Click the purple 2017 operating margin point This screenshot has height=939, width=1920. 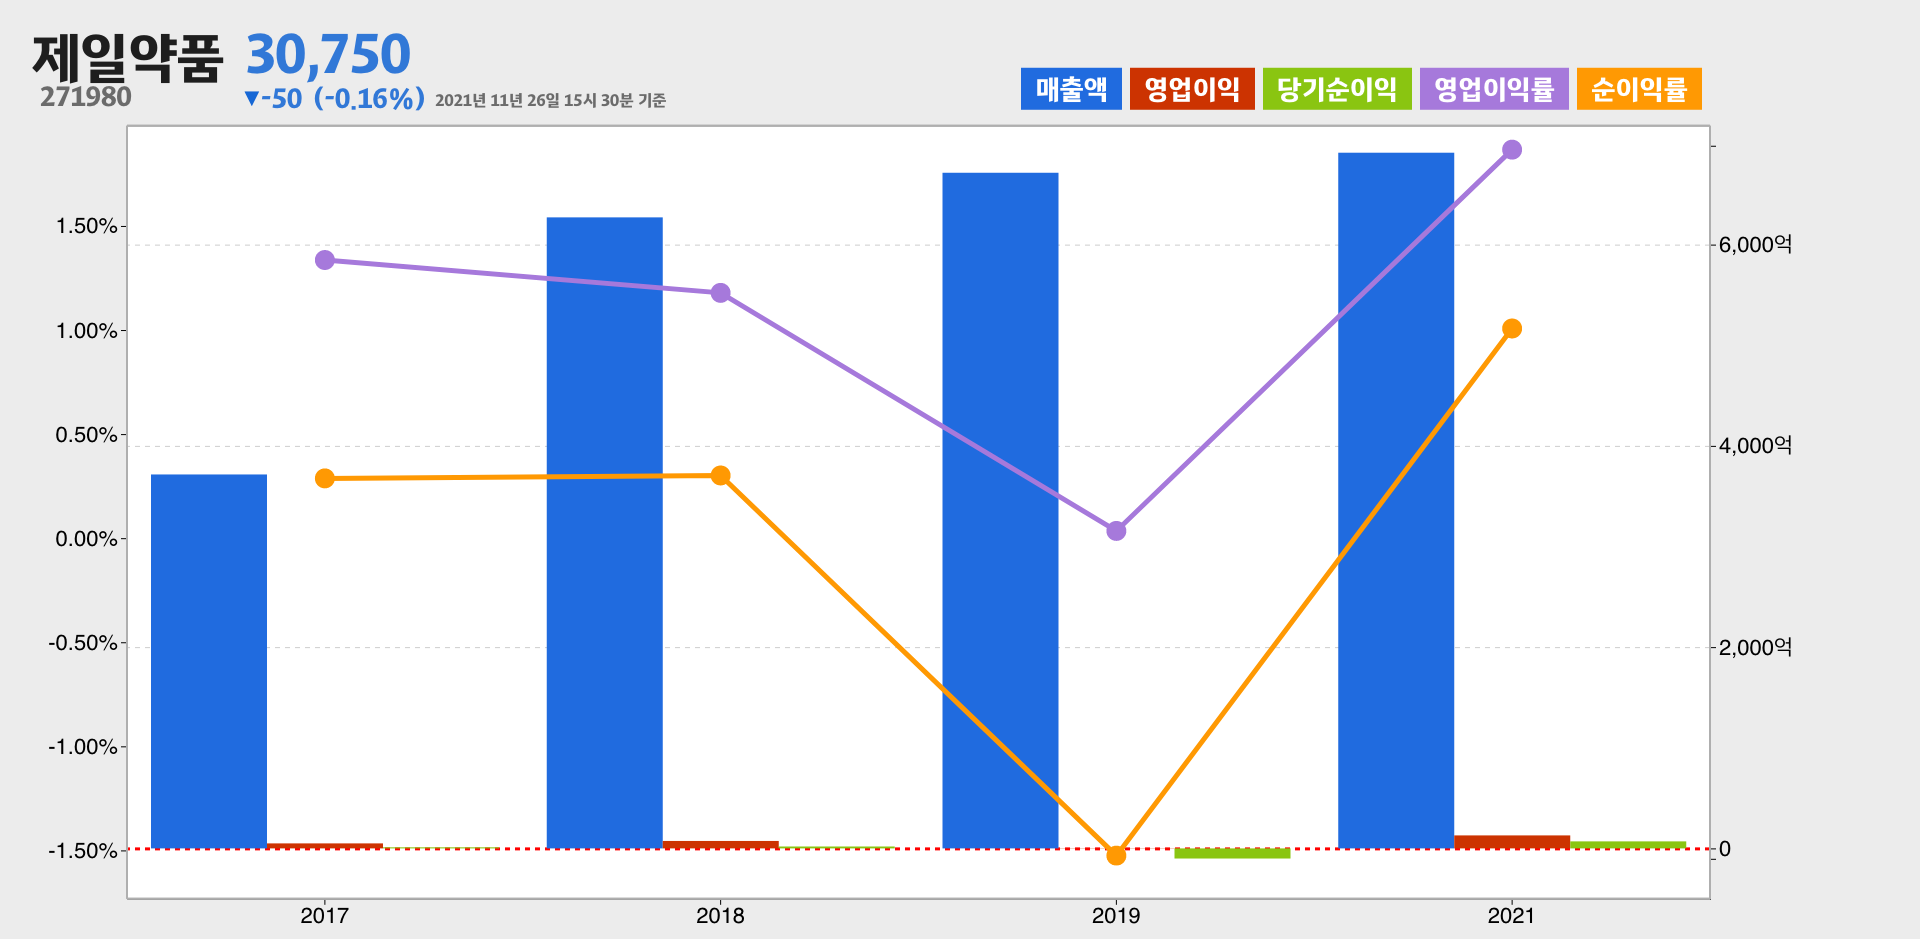pyautogui.click(x=325, y=260)
